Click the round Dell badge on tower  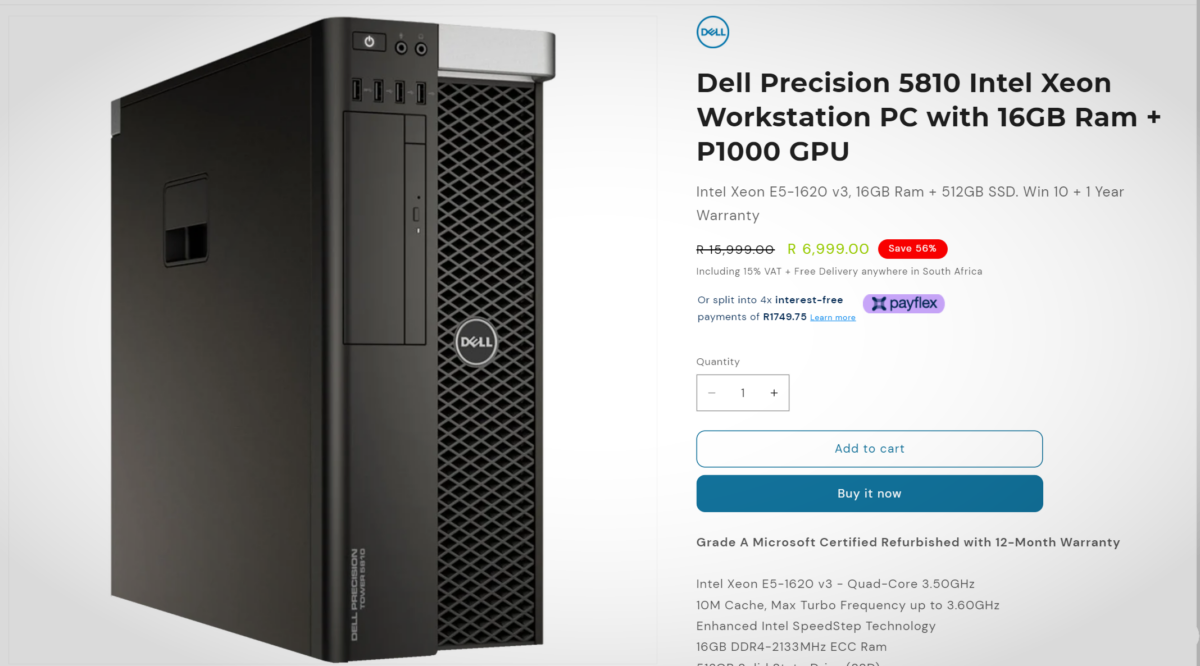point(474,344)
